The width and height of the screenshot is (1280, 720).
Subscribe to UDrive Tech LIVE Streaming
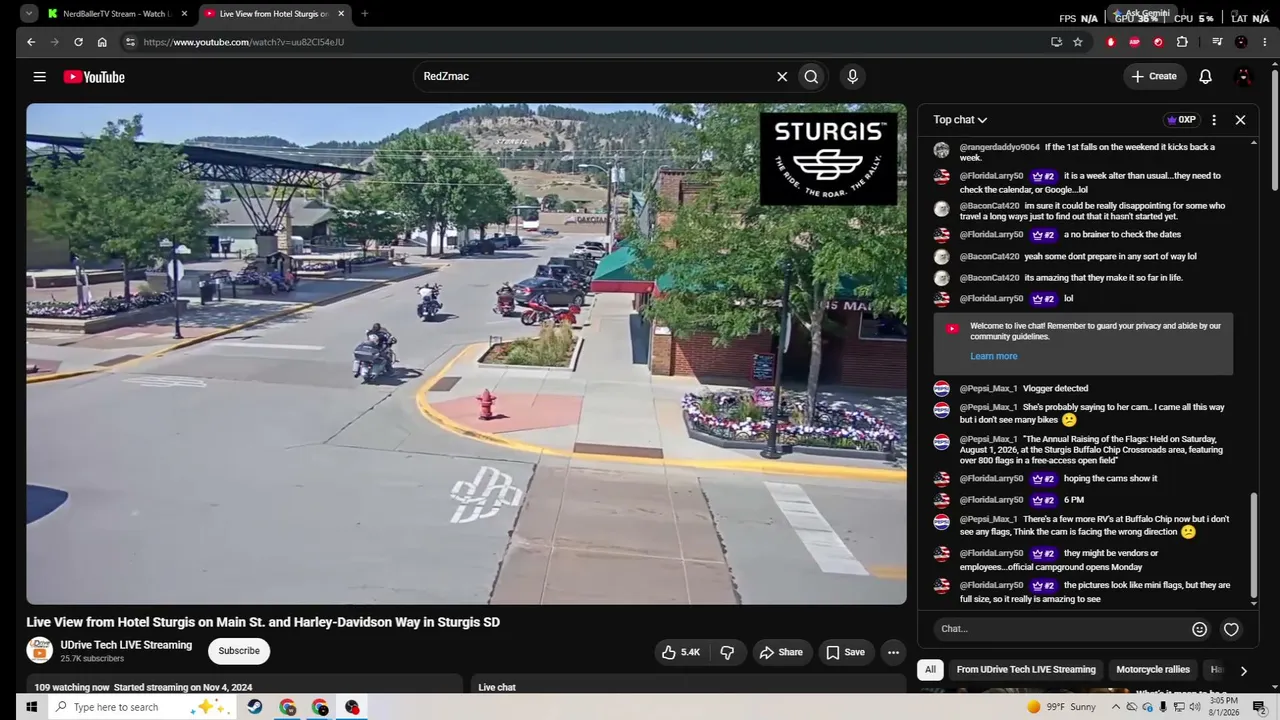click(x=239, y=651)
